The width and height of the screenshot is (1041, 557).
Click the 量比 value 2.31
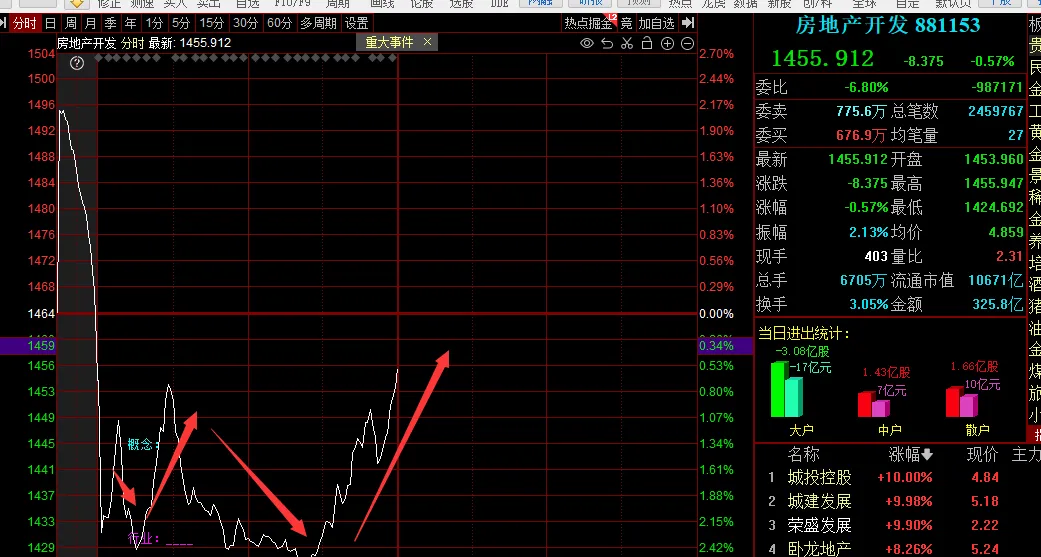coord(1010,256)
